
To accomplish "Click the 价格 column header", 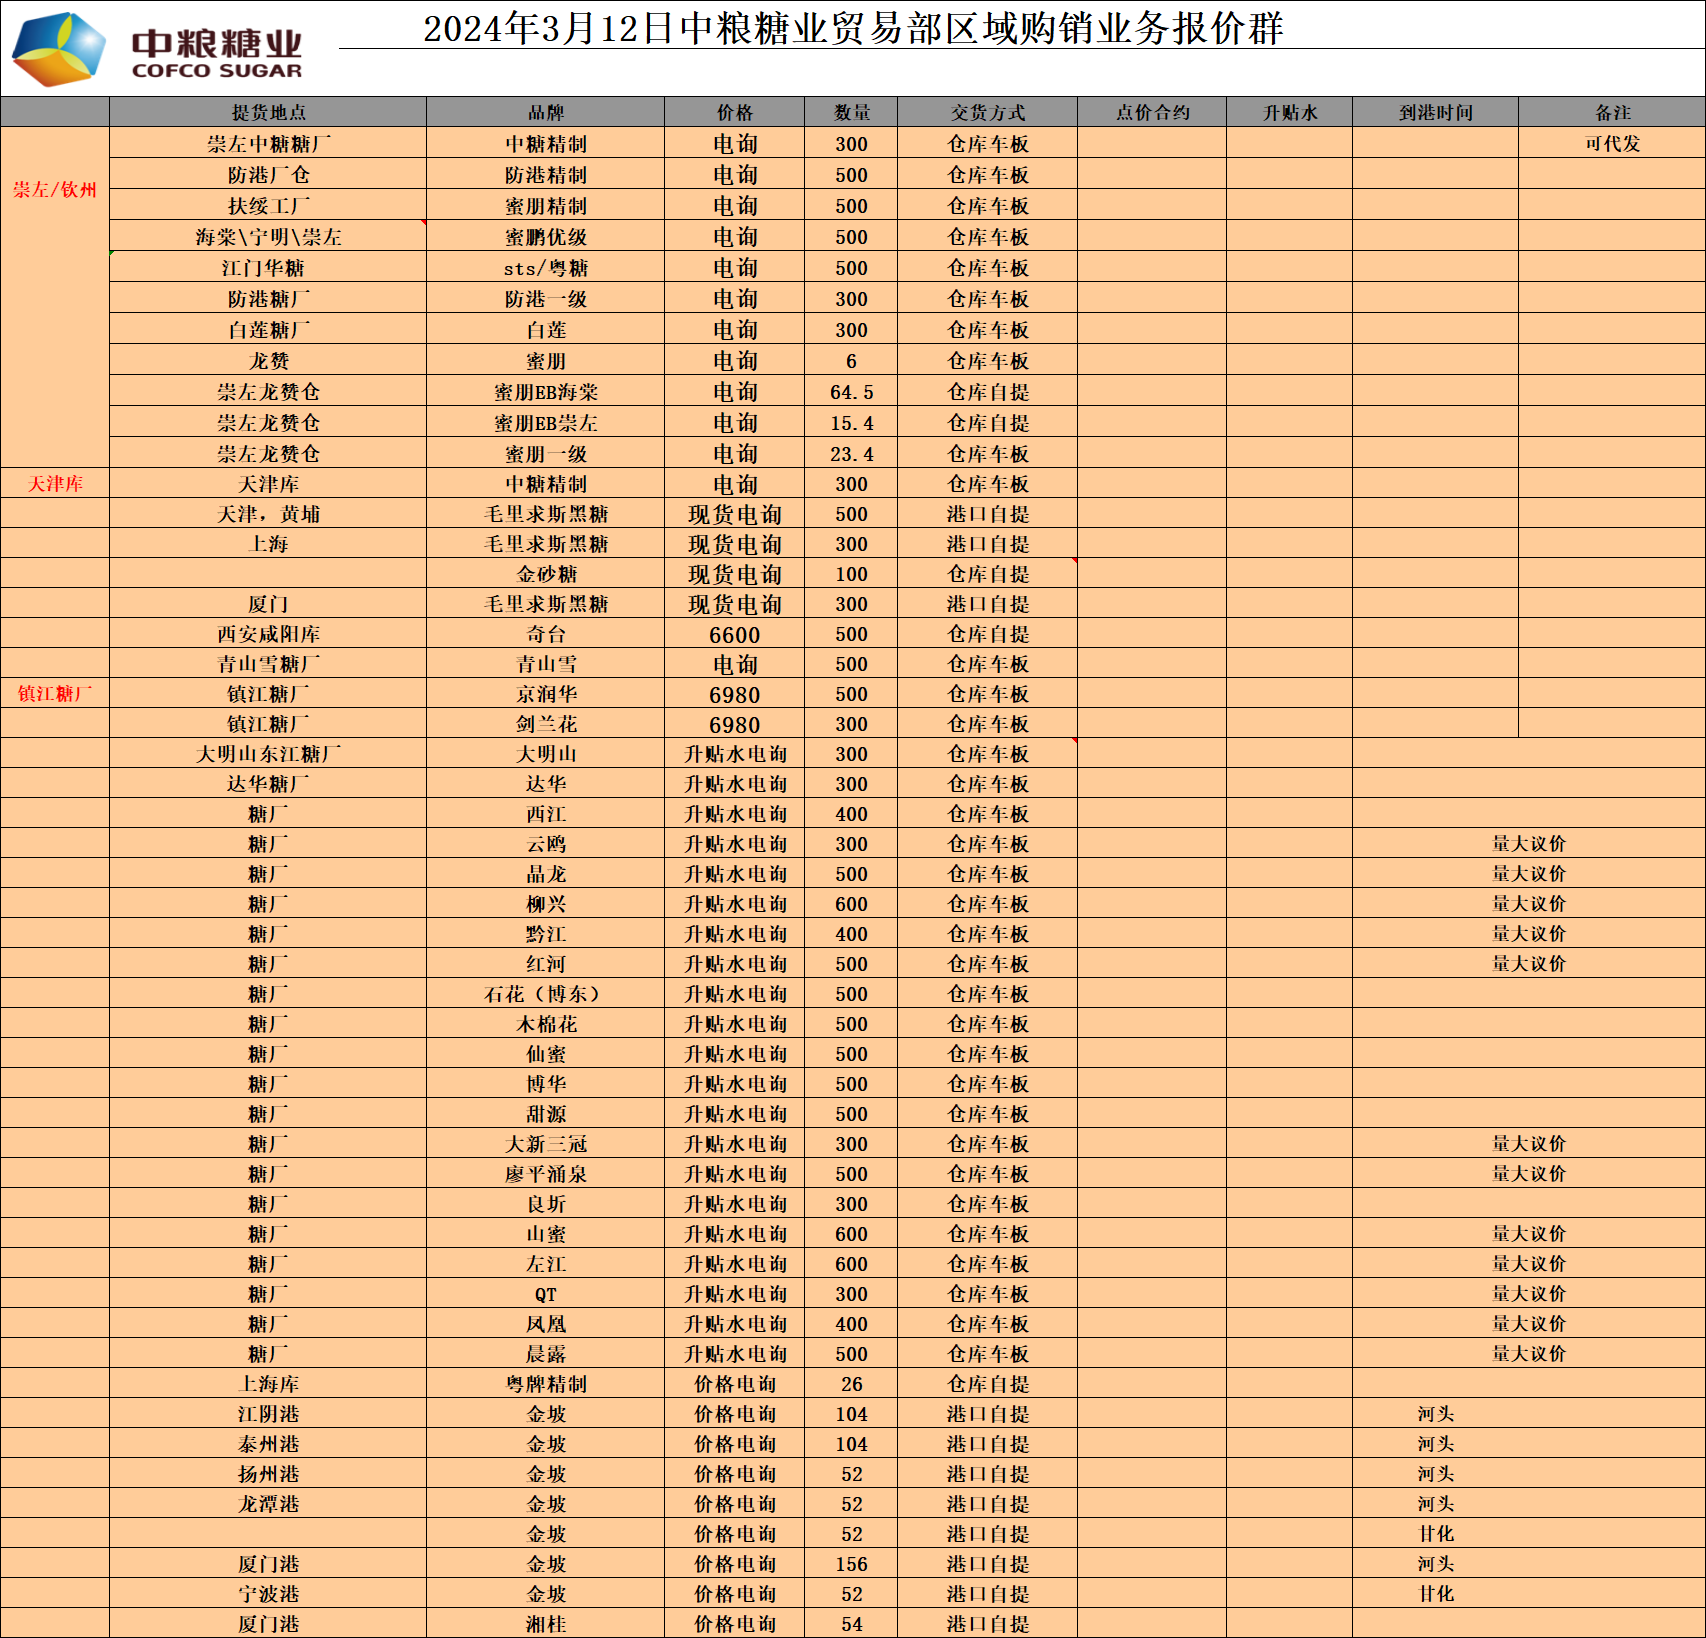I will 734,113.
